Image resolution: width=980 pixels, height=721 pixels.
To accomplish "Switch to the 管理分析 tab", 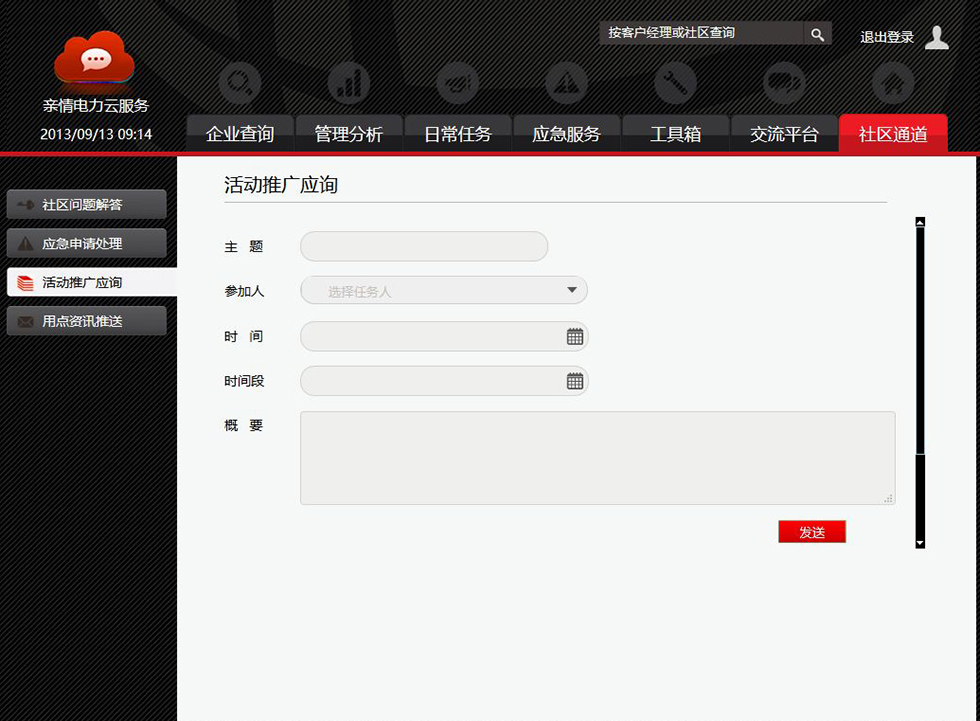I will [349, 133].
